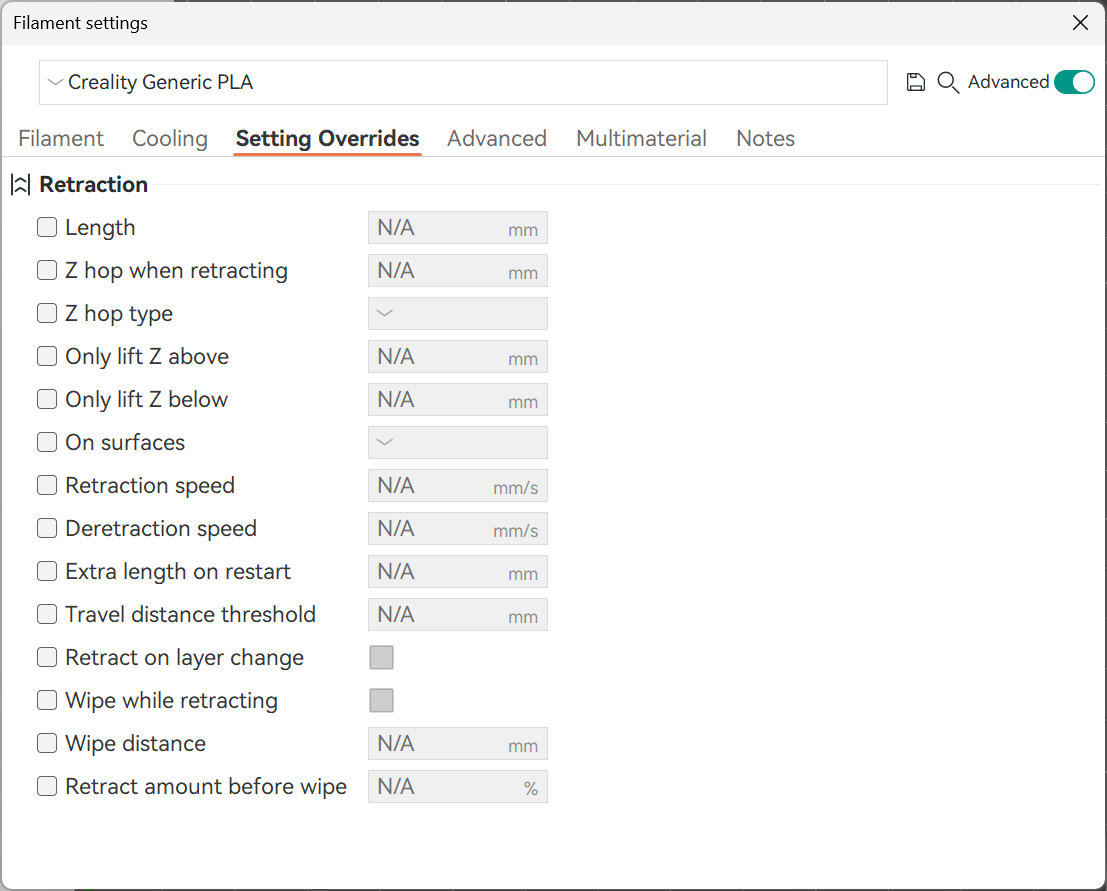Enable the Retract on layer change override

click(47, 658)
